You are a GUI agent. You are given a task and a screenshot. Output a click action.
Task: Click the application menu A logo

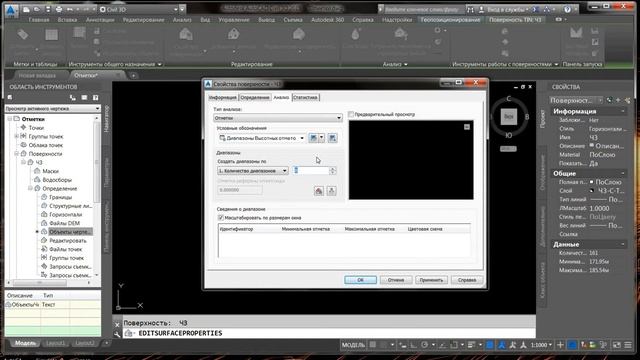click(11, 10)
